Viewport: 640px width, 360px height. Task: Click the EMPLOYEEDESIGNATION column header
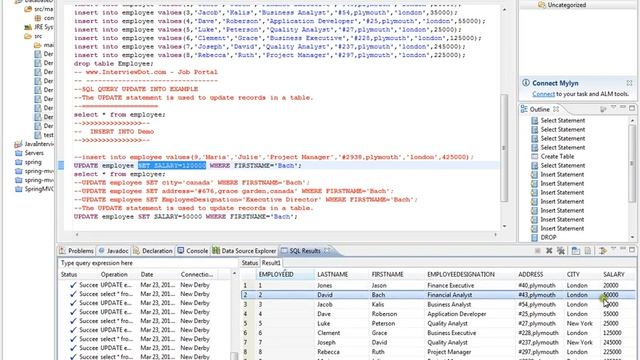click(470, 274)
